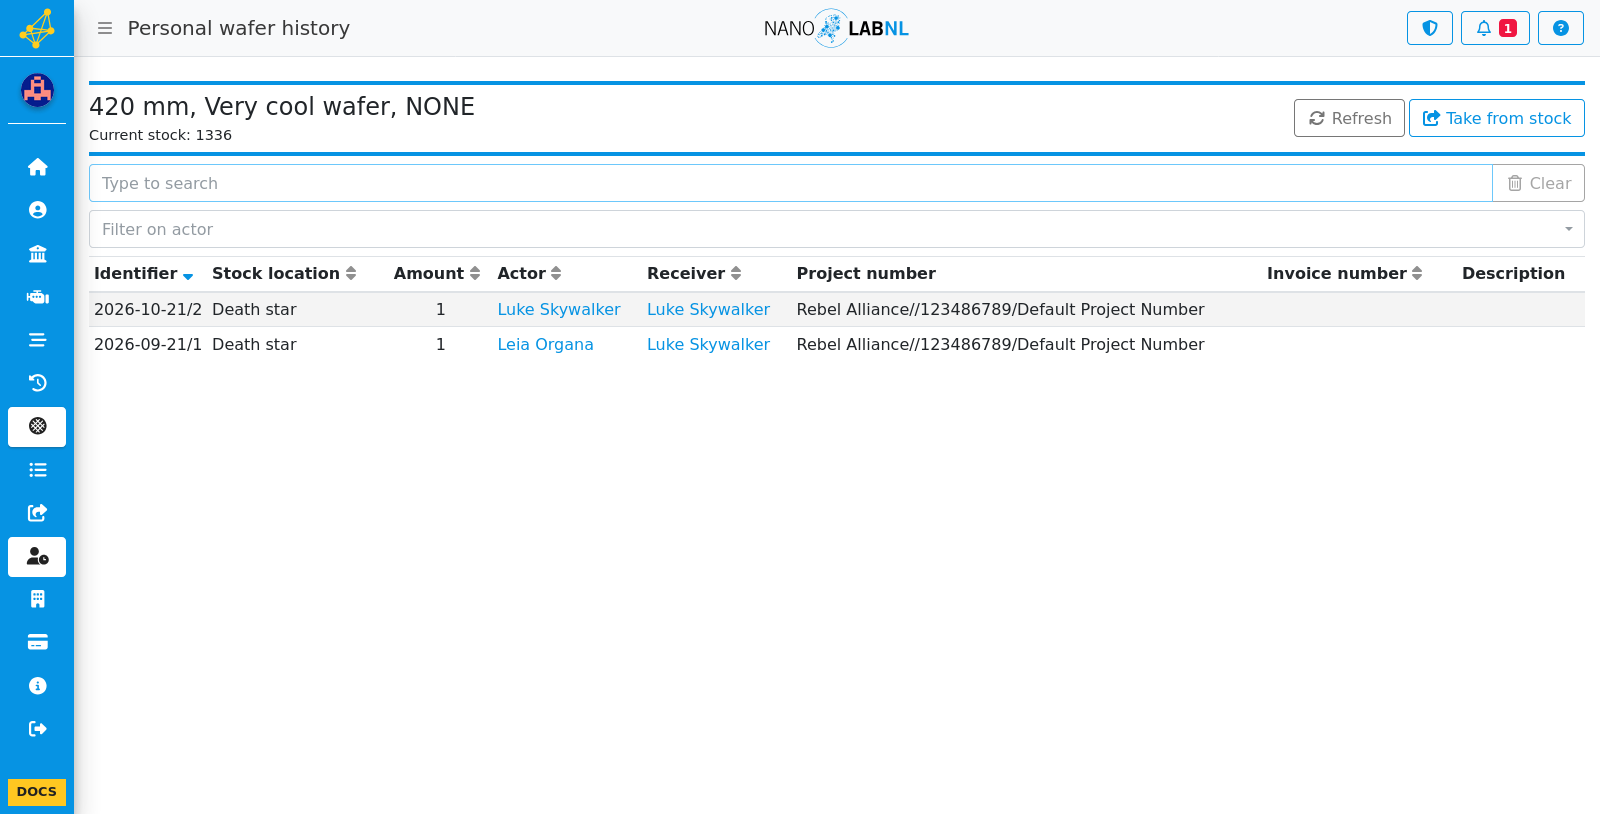1600x814 pixels.
Task: Select the user-clock sidebar icon
Action: pyautogui.click(x=37, y=557)
